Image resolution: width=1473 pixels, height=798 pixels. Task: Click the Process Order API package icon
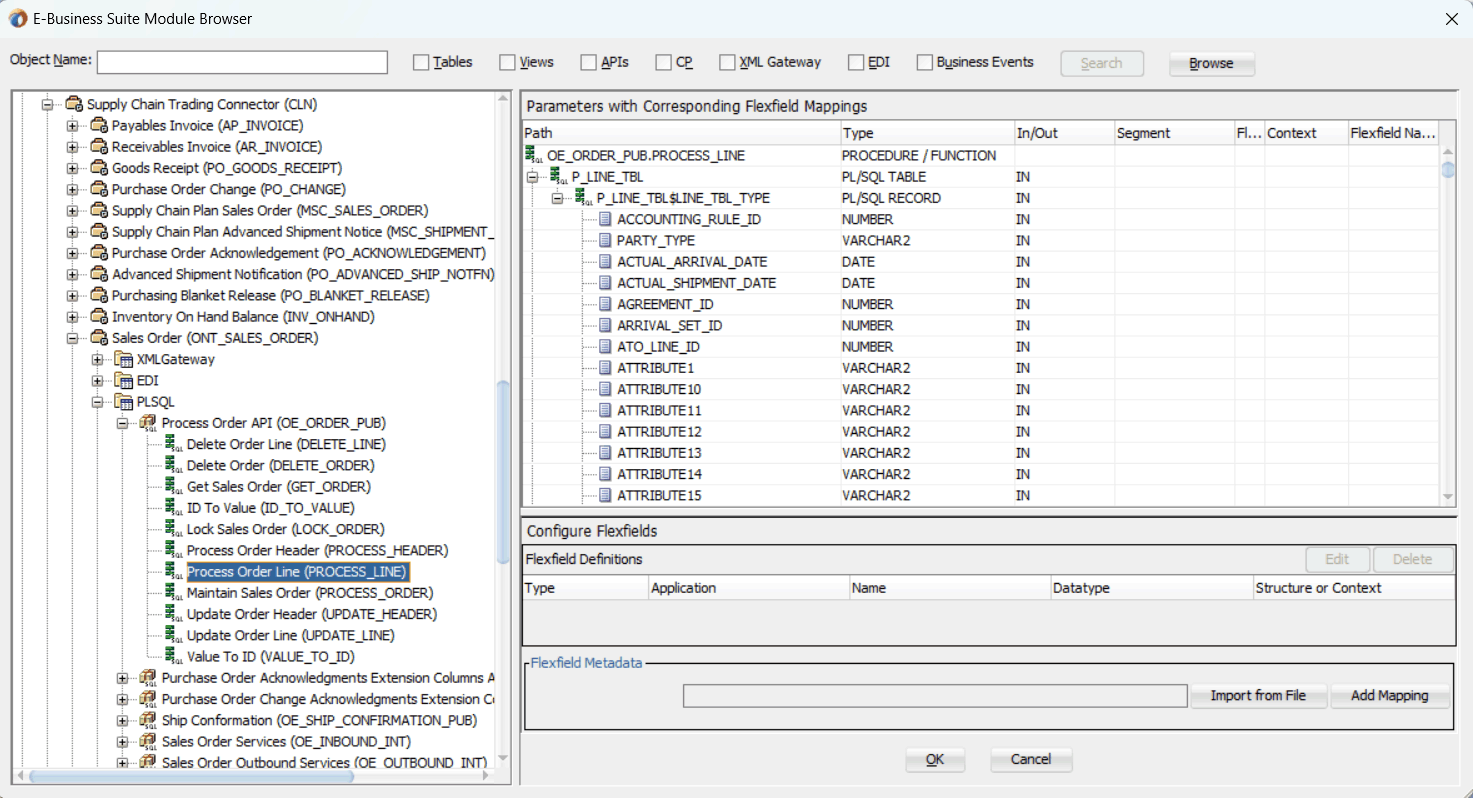(x=149, y=424)
